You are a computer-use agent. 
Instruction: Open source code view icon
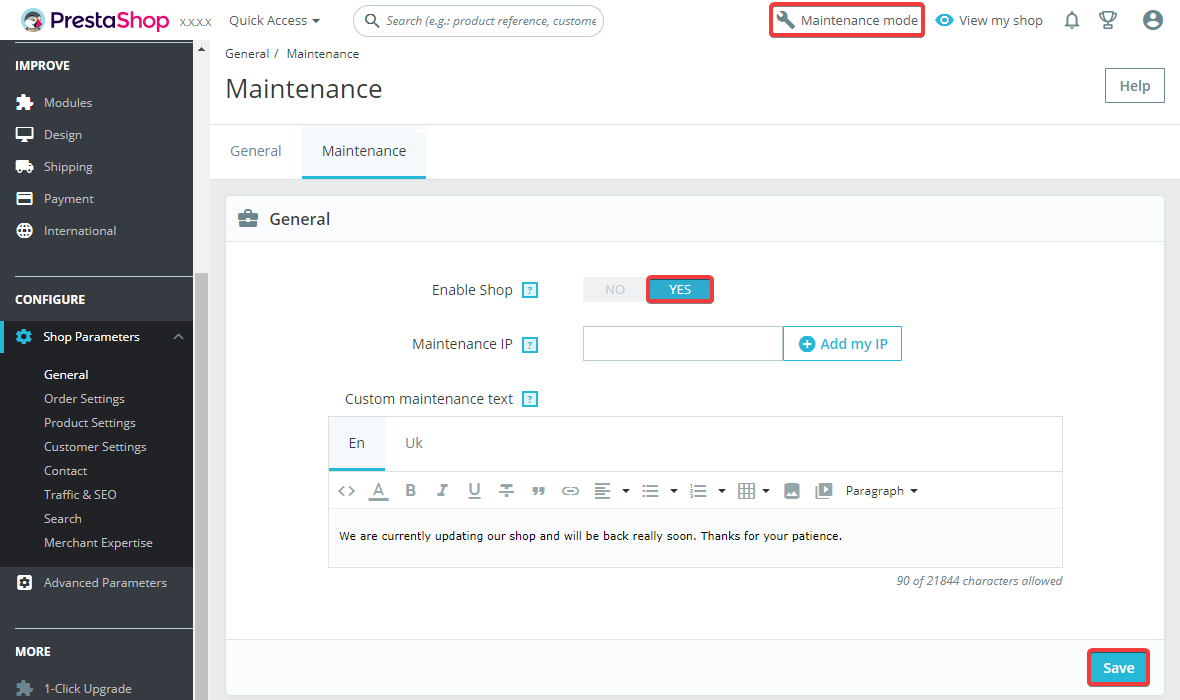coord(346,491)
